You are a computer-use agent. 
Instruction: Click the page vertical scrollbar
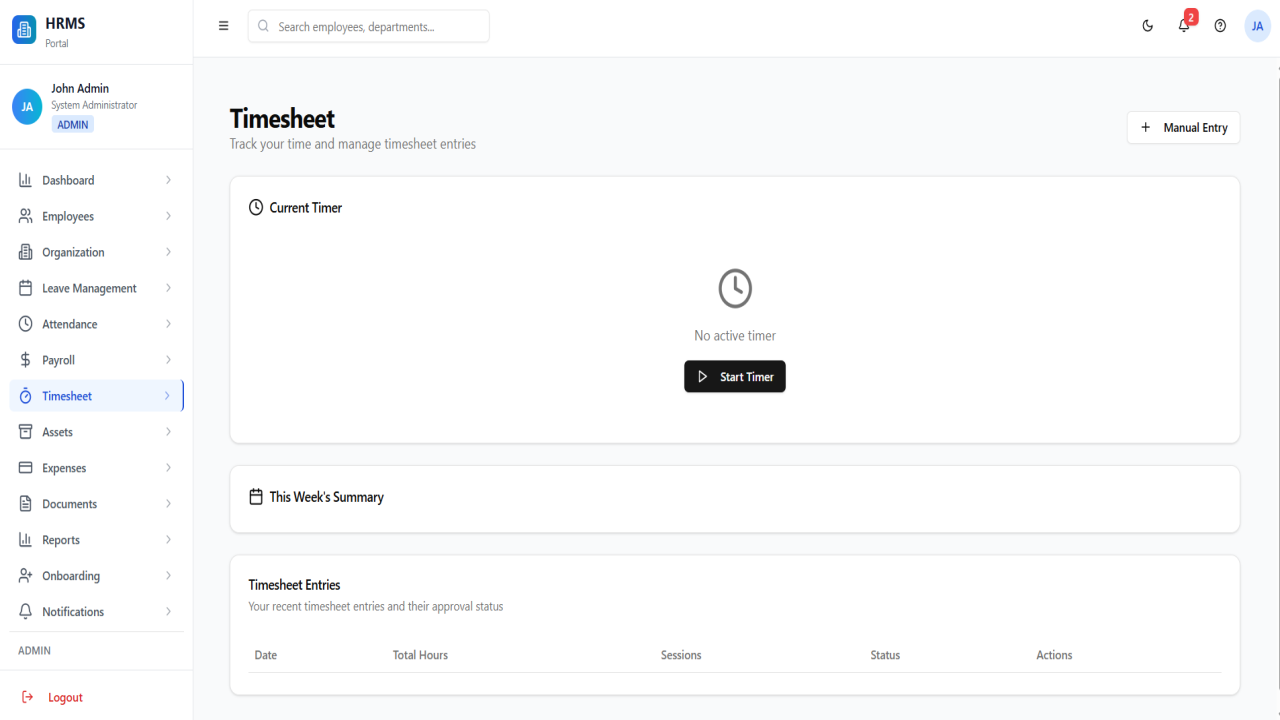pyautogui.click(x=1276, y=388)
